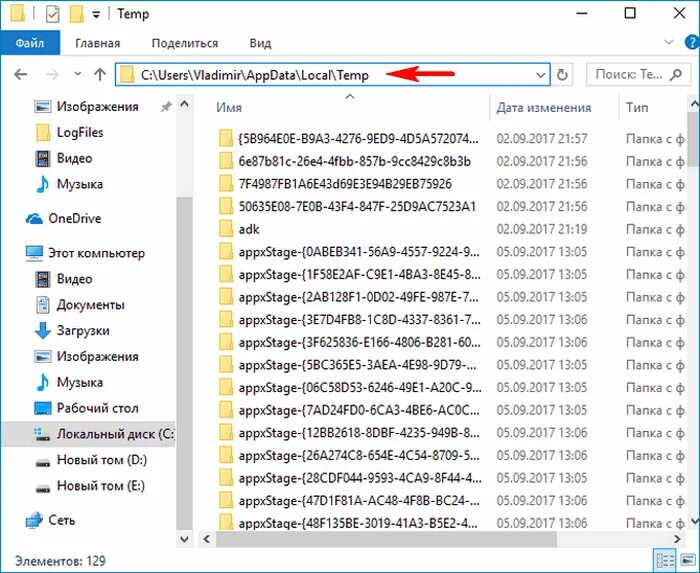Open Рабочий стол in navigation pane

tap(86, 408)
